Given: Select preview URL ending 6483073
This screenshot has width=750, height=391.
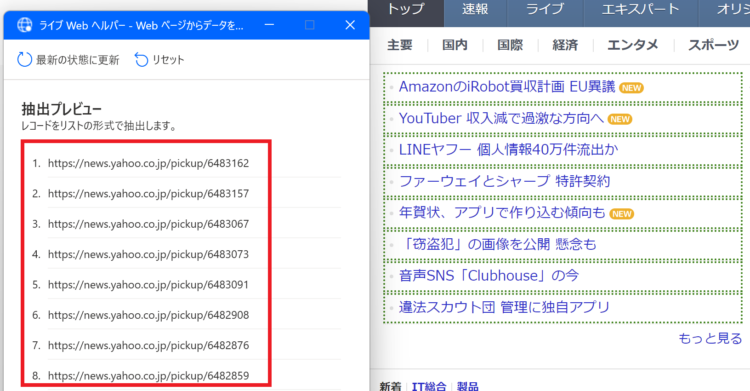Looking at the screenshot, I should click(x=148, y=254).
